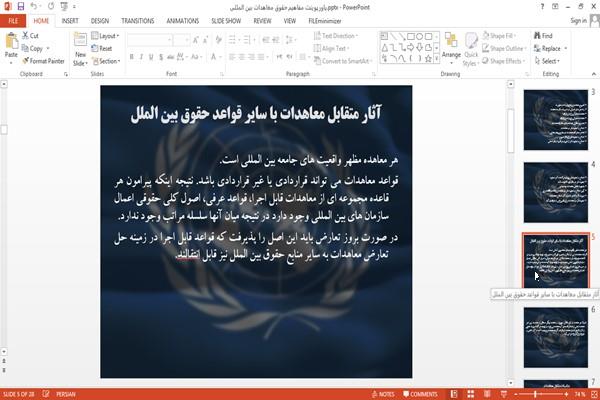Switch to the INSERT tab
Viewport: 600px width, 400px height.
pyautogui.click(x=70, y=21)
